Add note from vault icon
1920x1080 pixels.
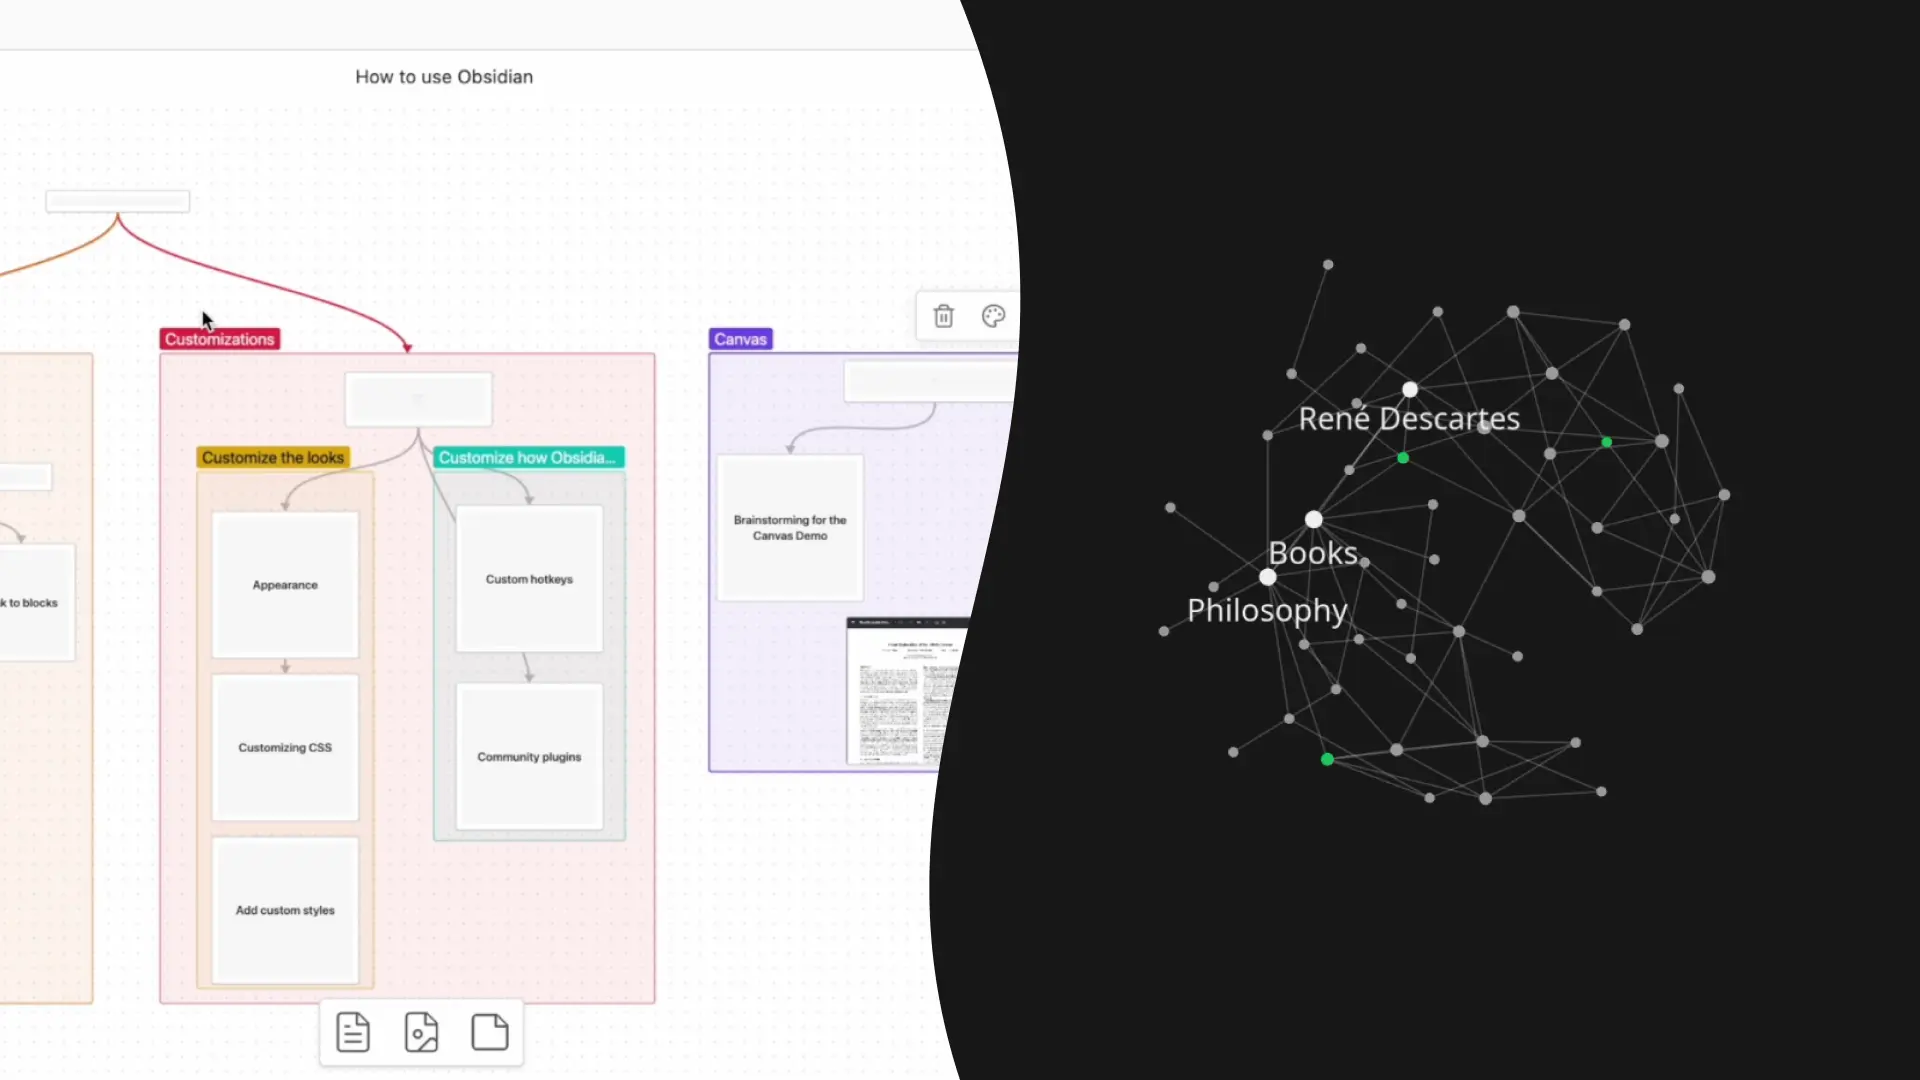pyautogui.click(x=353, y=1032)
